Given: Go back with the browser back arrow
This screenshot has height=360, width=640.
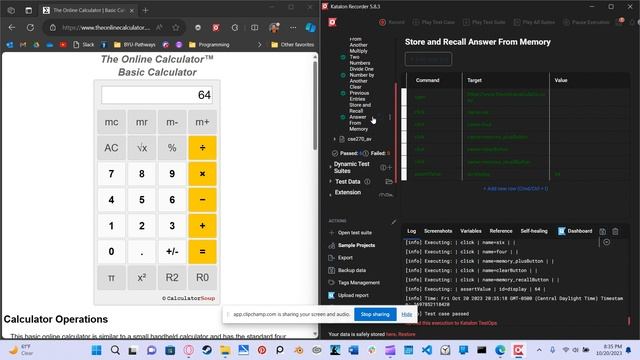Looking at the screenshot, I should pyautogui.click(x=12, y=27).
